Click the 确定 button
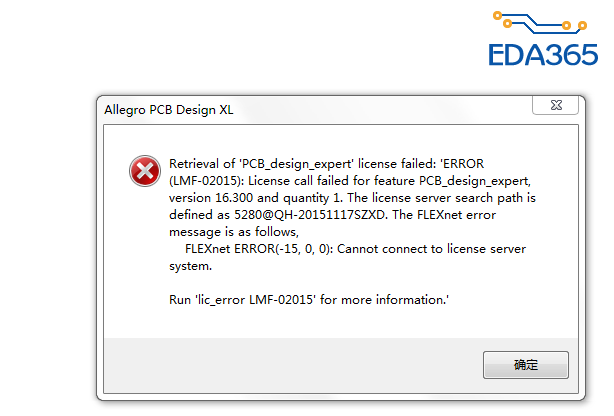 [x=525, y=366]
